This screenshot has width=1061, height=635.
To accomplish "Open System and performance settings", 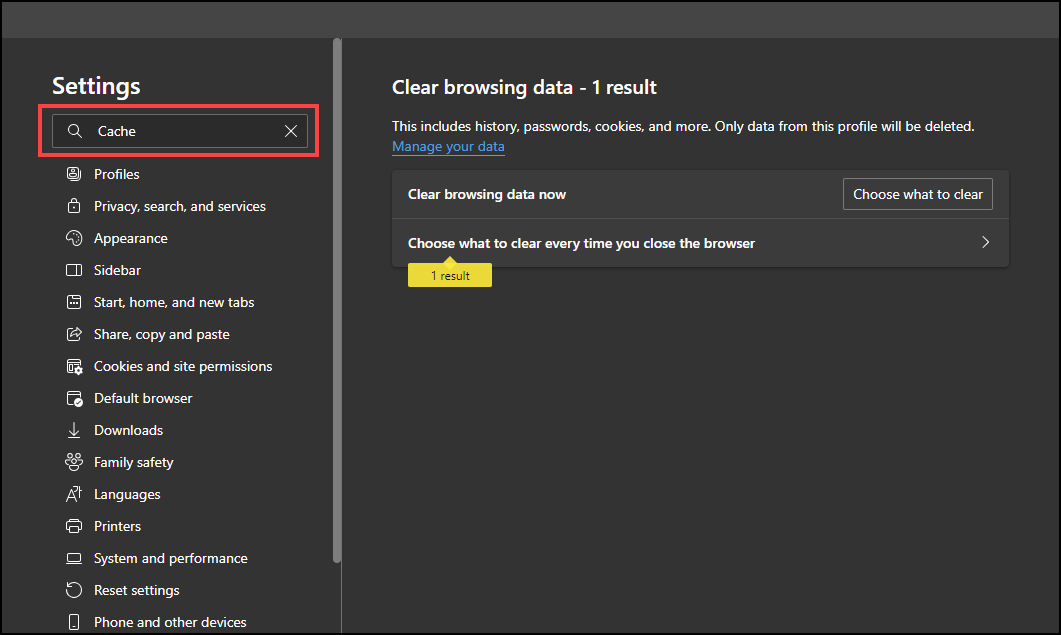I will [171, 558].
